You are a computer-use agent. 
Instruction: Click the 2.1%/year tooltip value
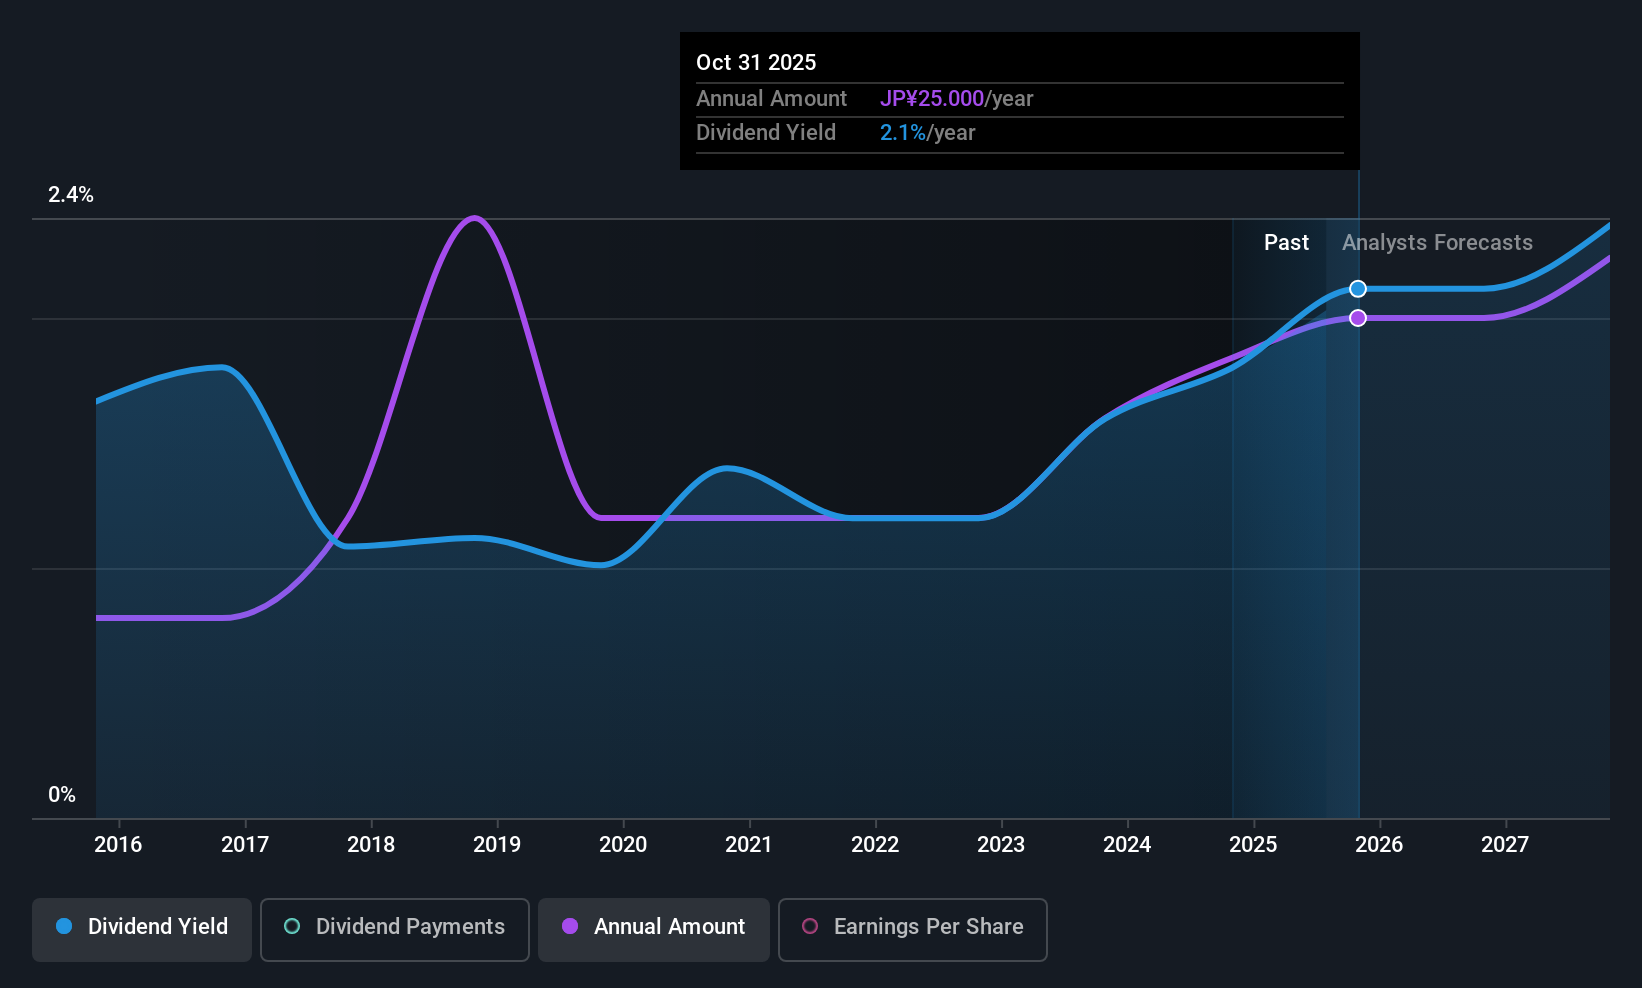click(927, 133)
